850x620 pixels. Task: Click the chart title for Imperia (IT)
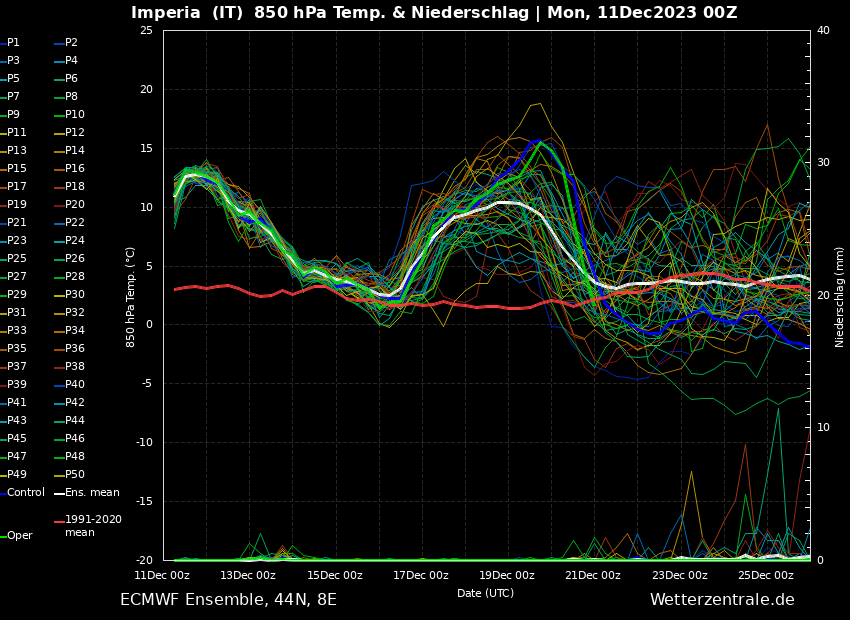(434, 13)
